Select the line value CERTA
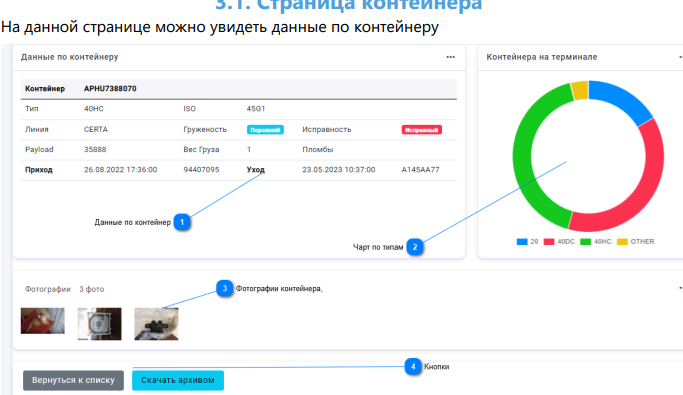The height and width of the screenshot is (395, 683). point(96,129)
